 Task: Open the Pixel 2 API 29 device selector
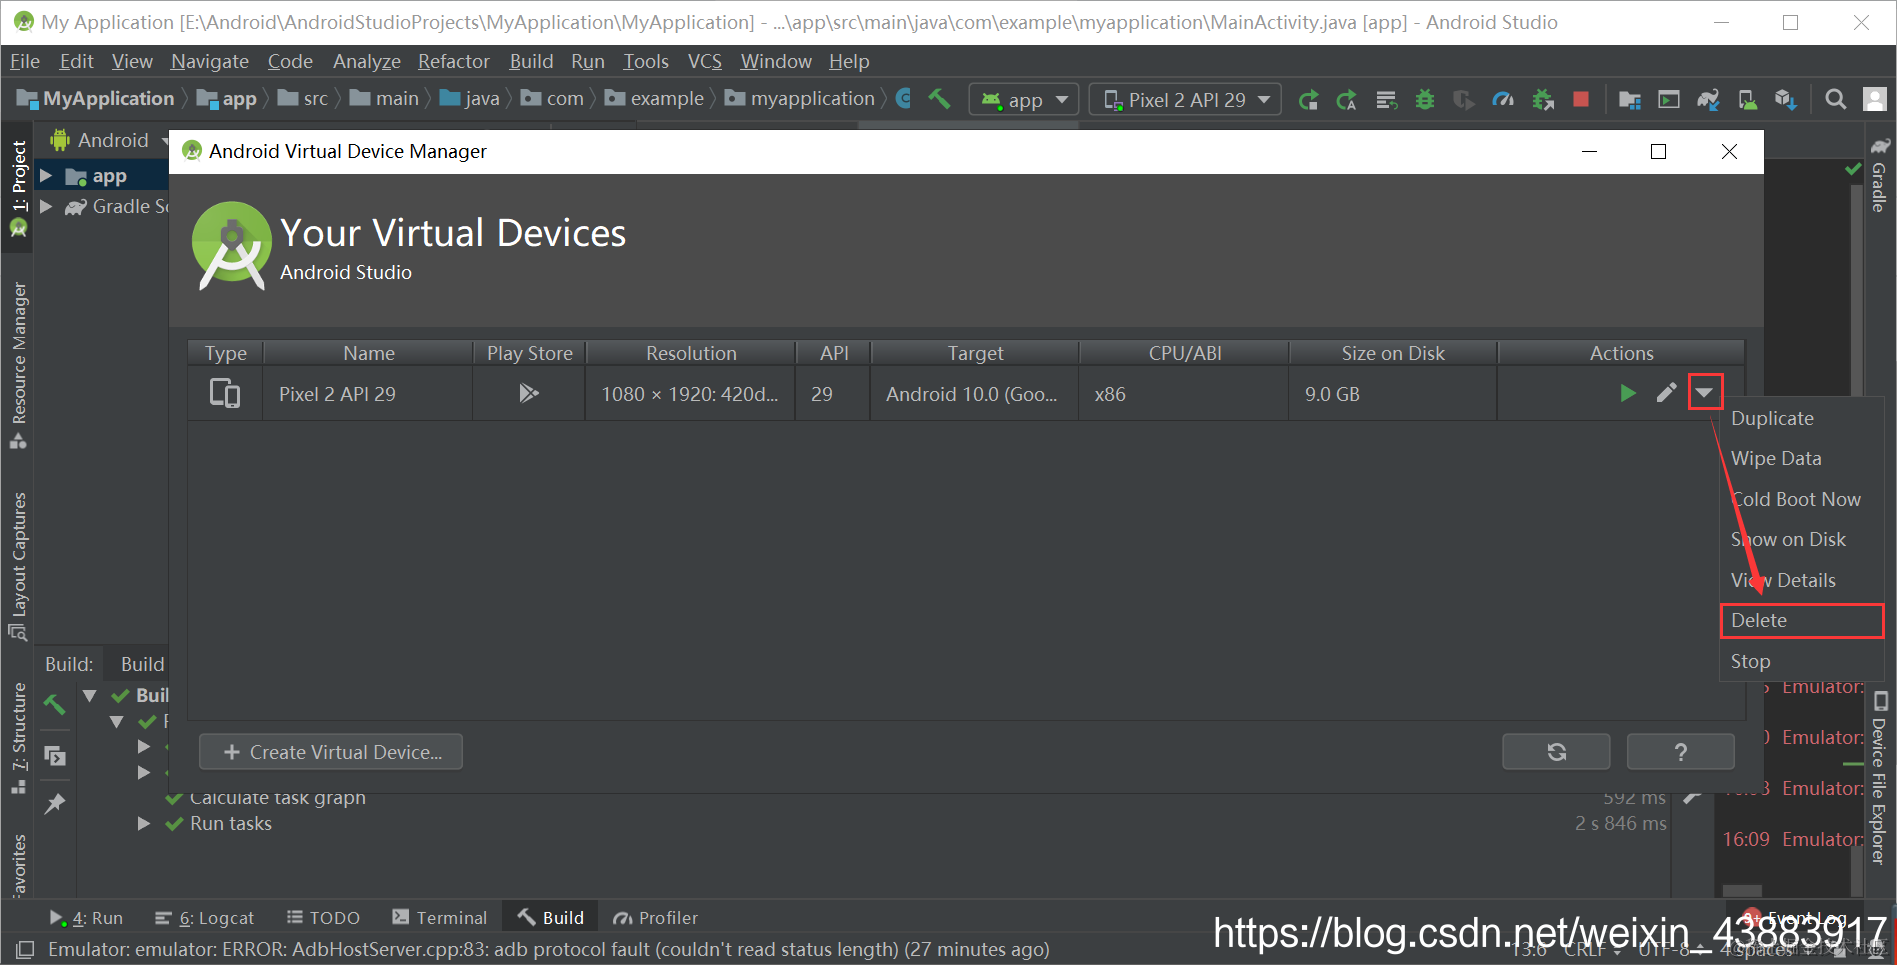pos(1185,99)
